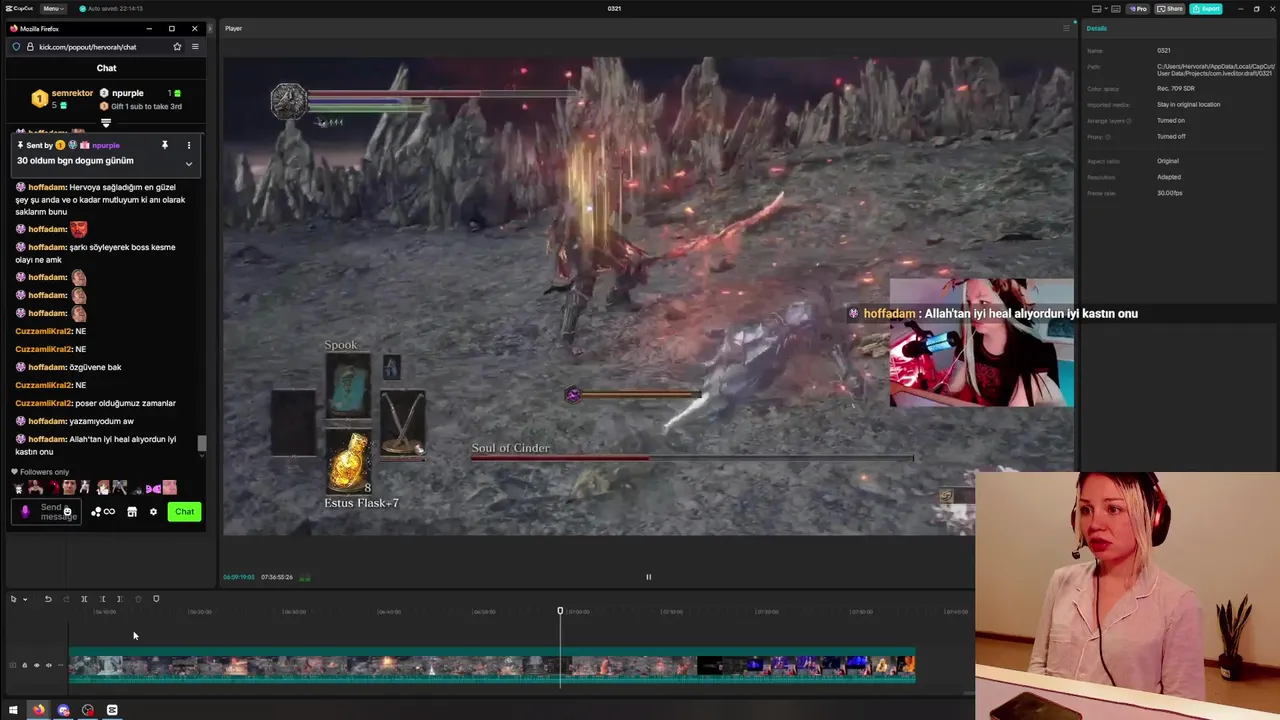Click the purple fish emote in the emote row
The width and height of the screenshot is (1280, 720).
click(153, 488)
